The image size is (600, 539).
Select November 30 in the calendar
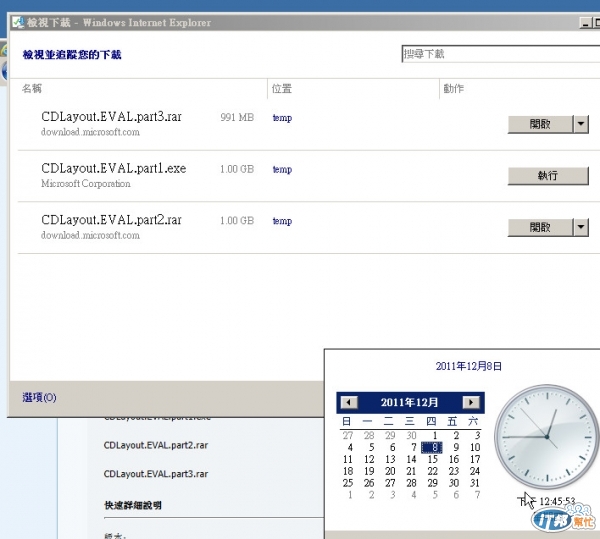click(x=411, y=435)
